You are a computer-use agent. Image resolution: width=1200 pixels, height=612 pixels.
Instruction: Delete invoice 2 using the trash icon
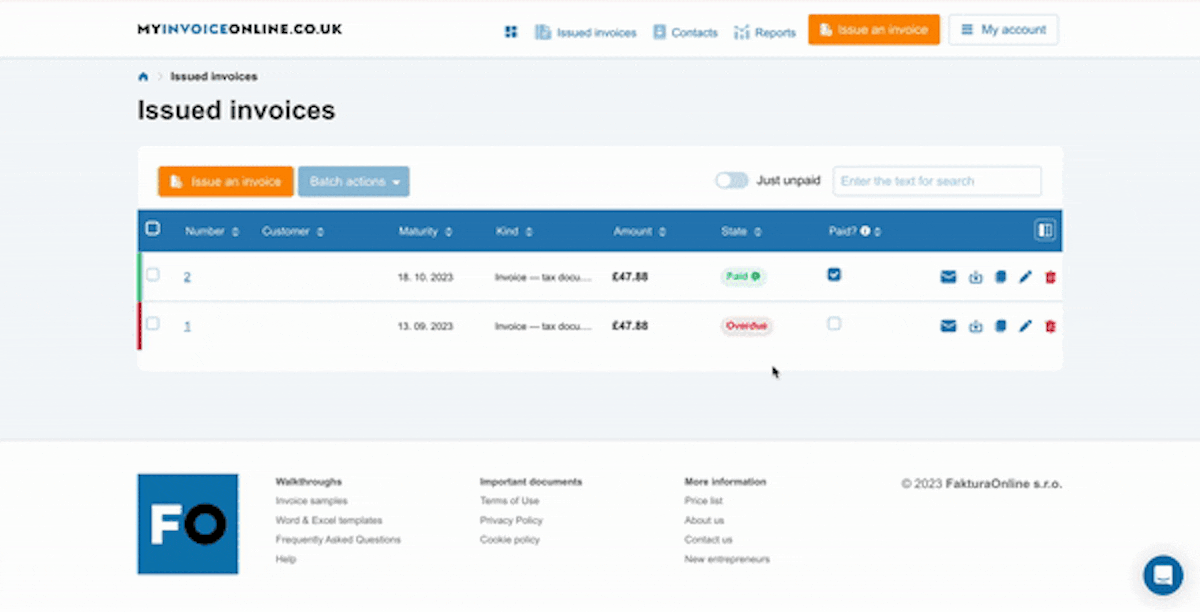1050,277
